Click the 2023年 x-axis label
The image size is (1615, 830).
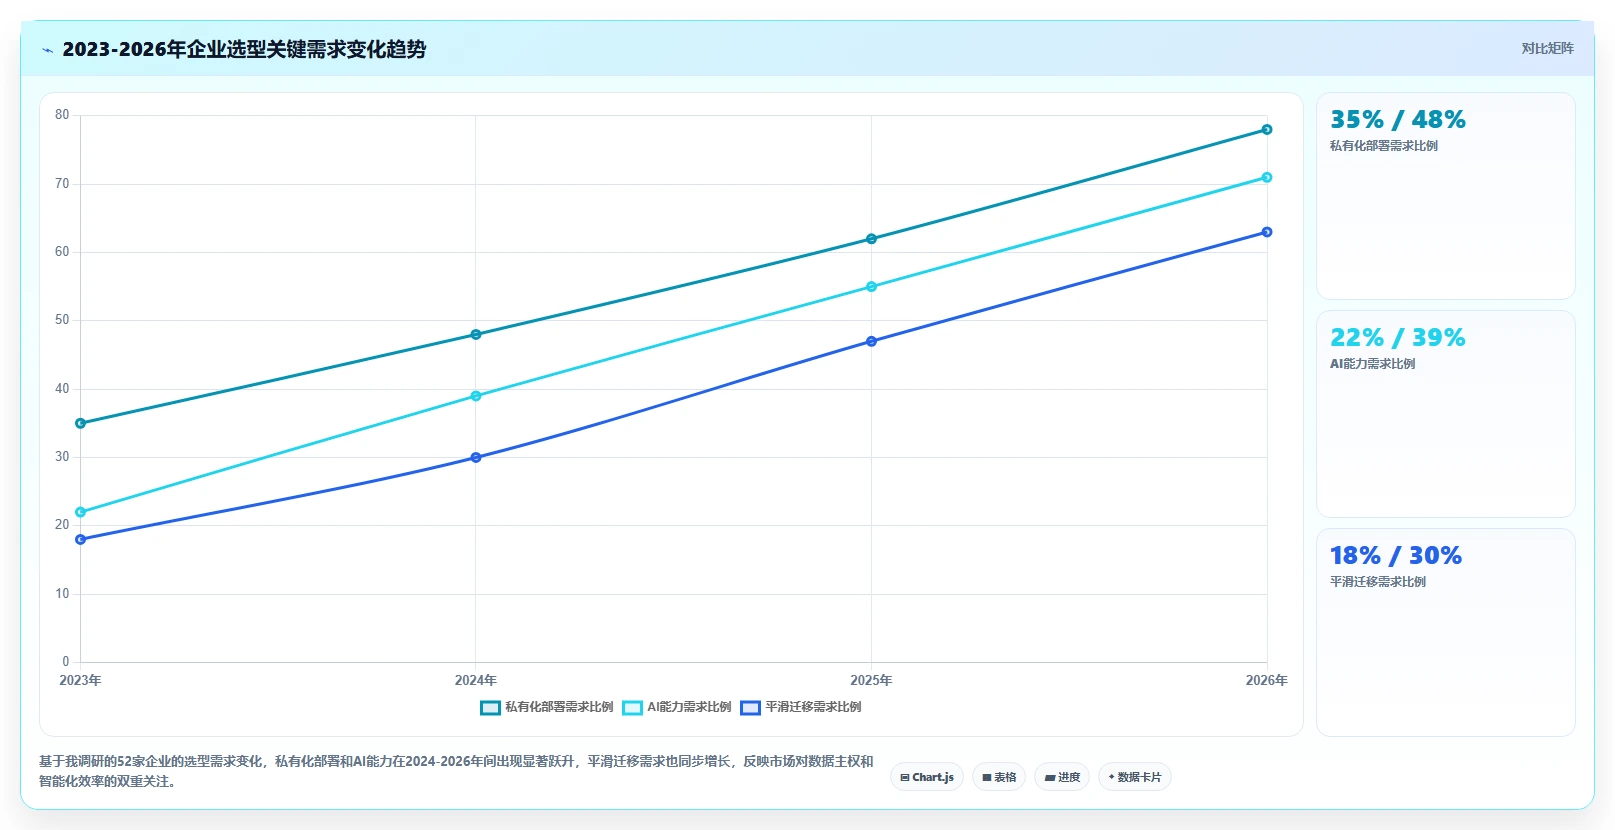tap(80, 680)
